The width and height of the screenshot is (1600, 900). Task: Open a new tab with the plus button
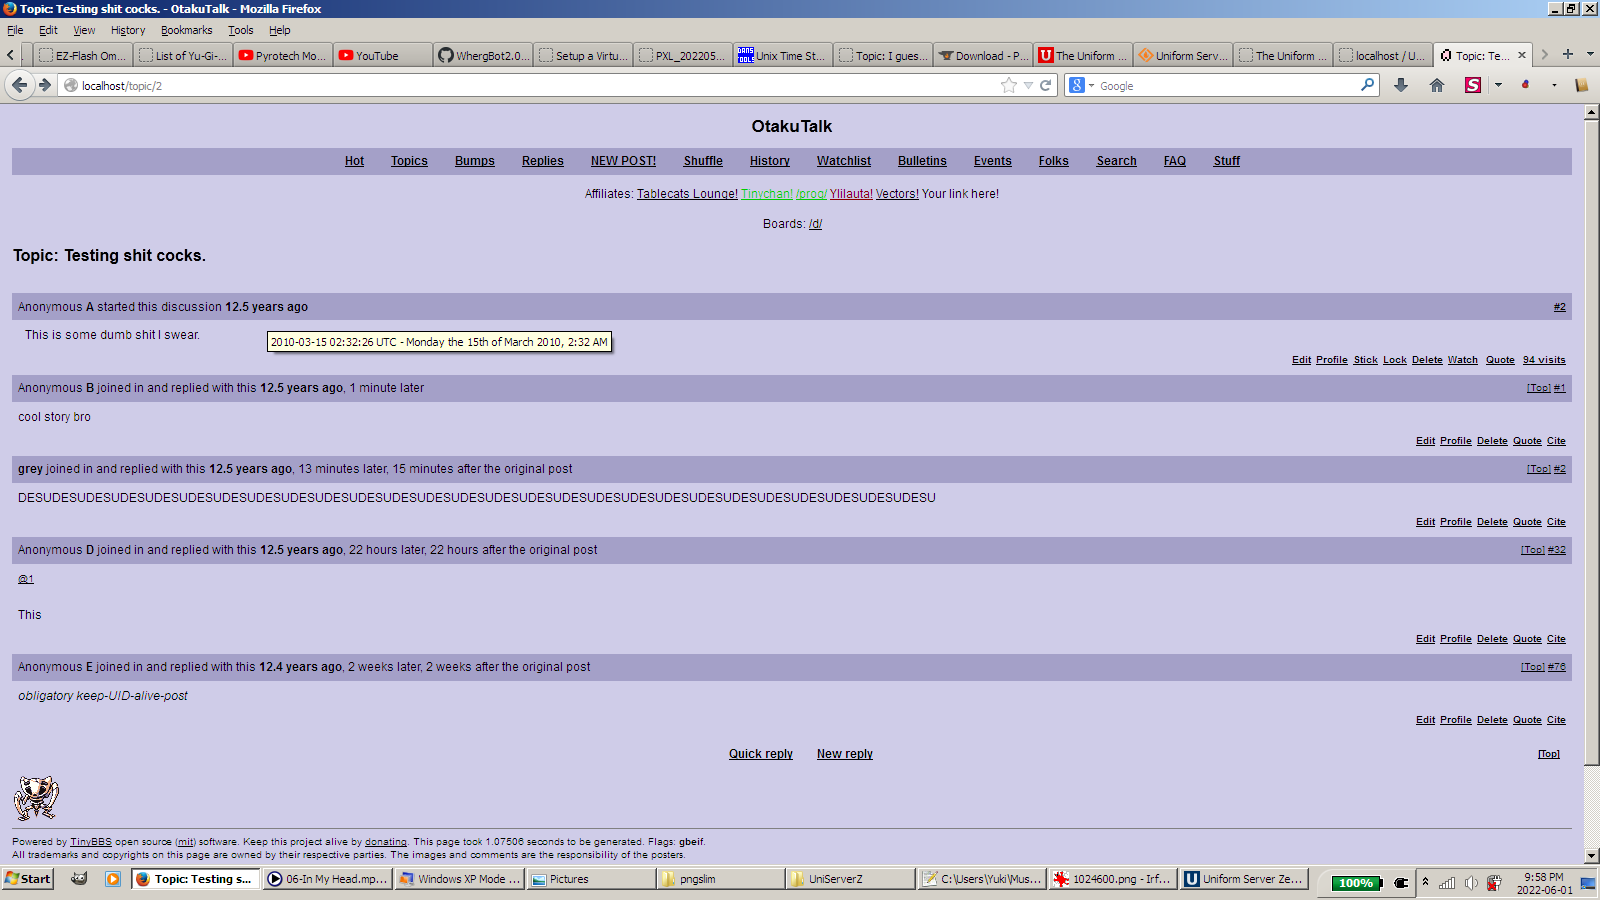[x=1568, y=55]
